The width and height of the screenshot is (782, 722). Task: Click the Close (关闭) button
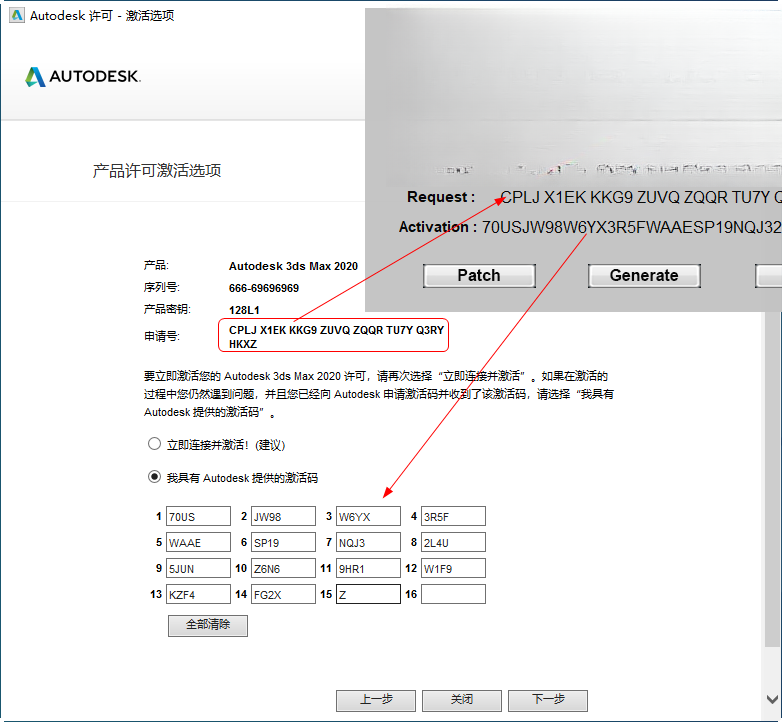coord(461,700)
